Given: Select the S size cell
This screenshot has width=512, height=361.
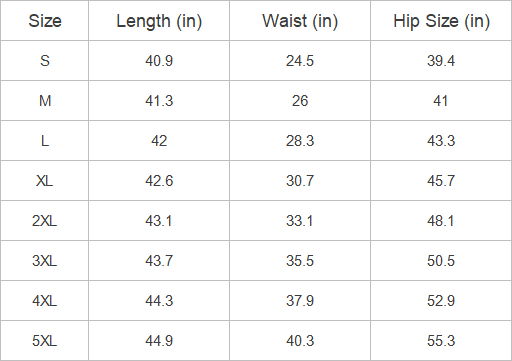Looking at the screenshot, I should pyautogui.click(x=45, y=61).
